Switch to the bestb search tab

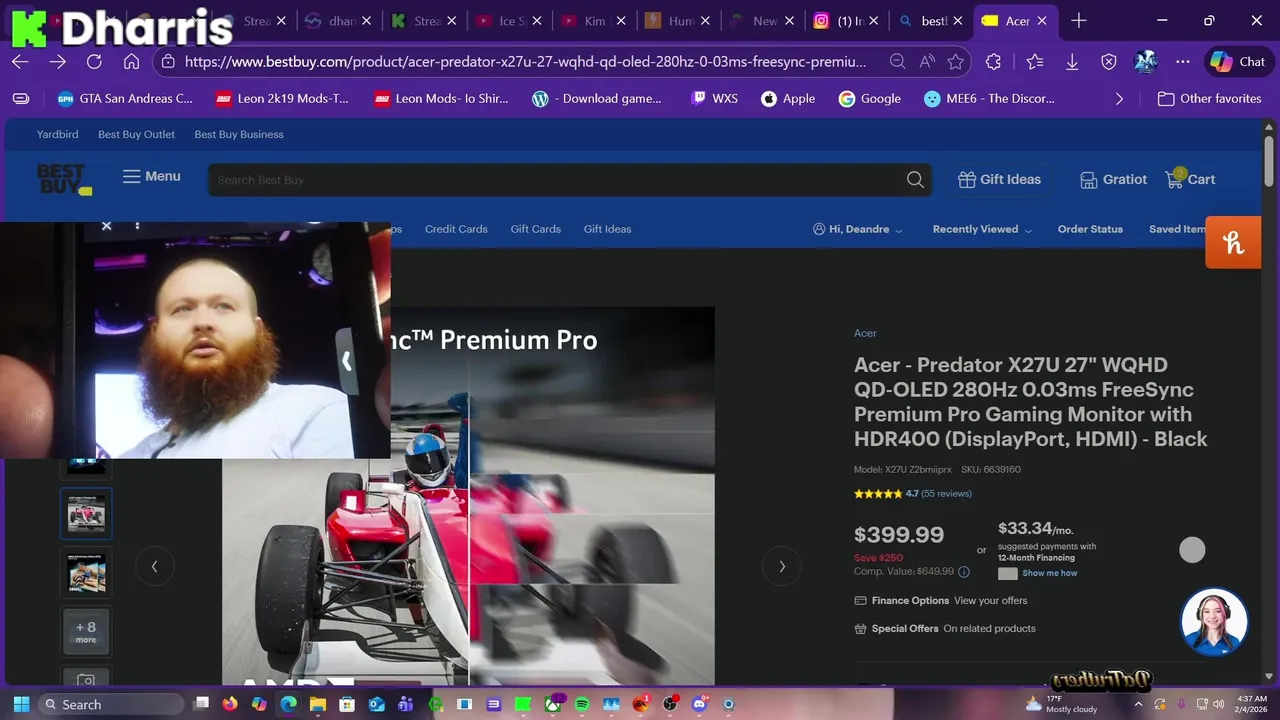point(930,21)
